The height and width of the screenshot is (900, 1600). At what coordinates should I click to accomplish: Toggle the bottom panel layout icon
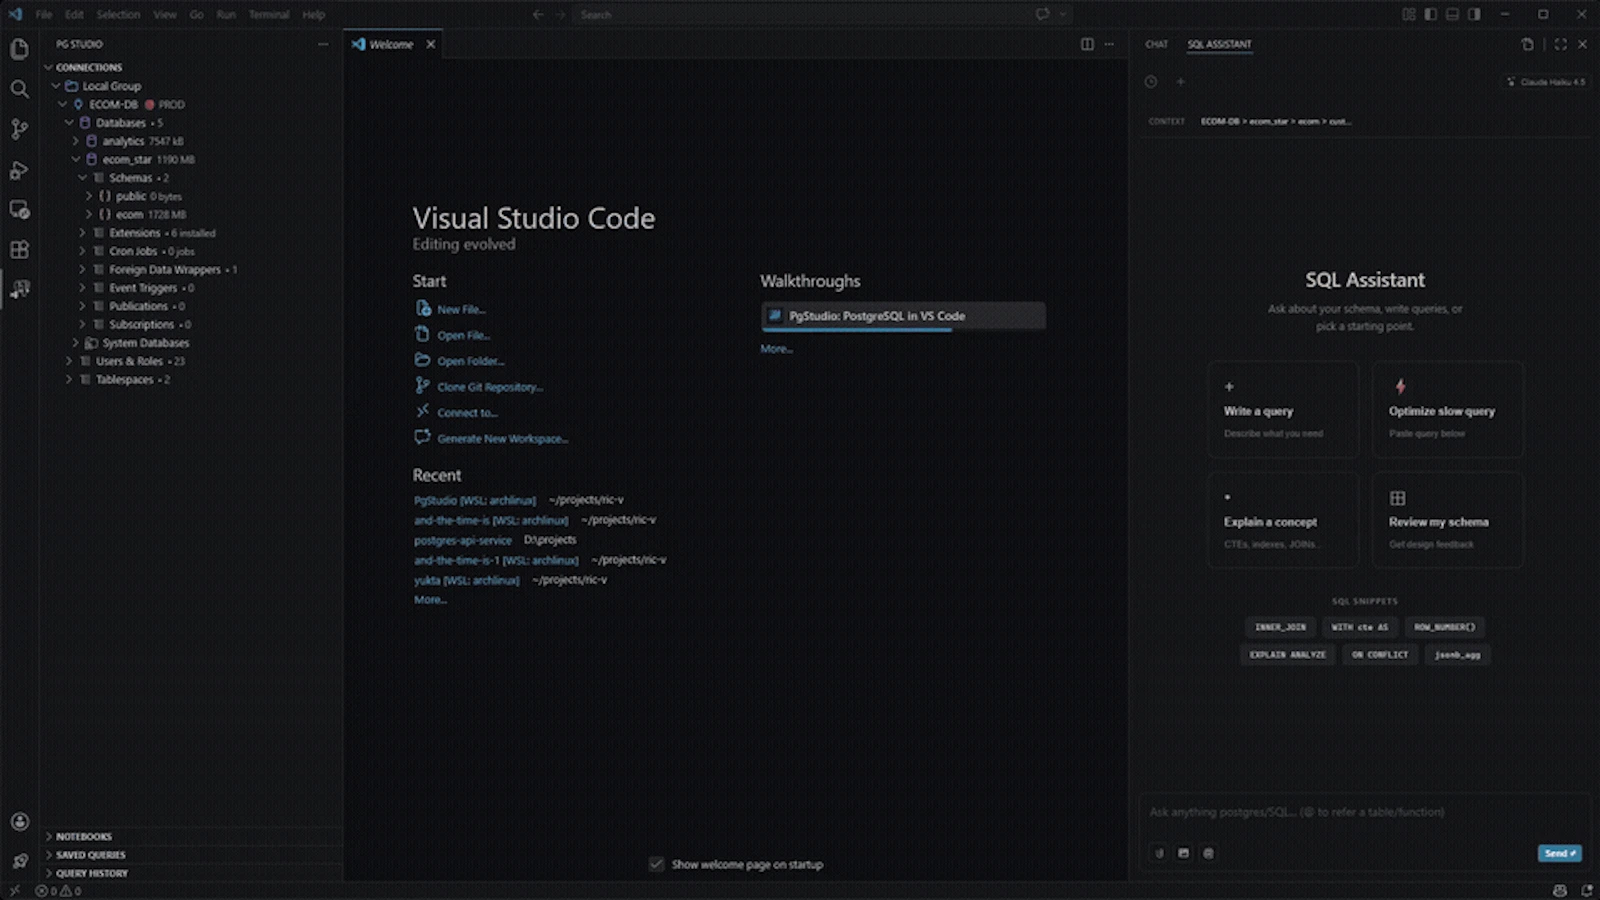tap(1452, 14)
